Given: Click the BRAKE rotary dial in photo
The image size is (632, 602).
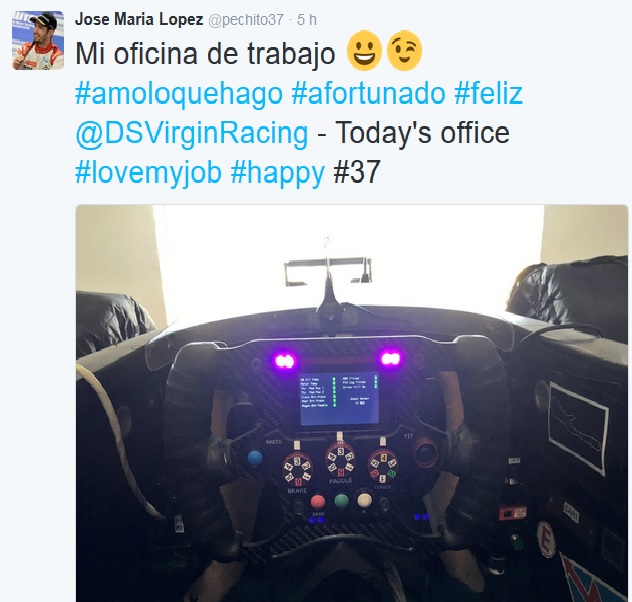Looking at the screenshot, I should [297, 469].
